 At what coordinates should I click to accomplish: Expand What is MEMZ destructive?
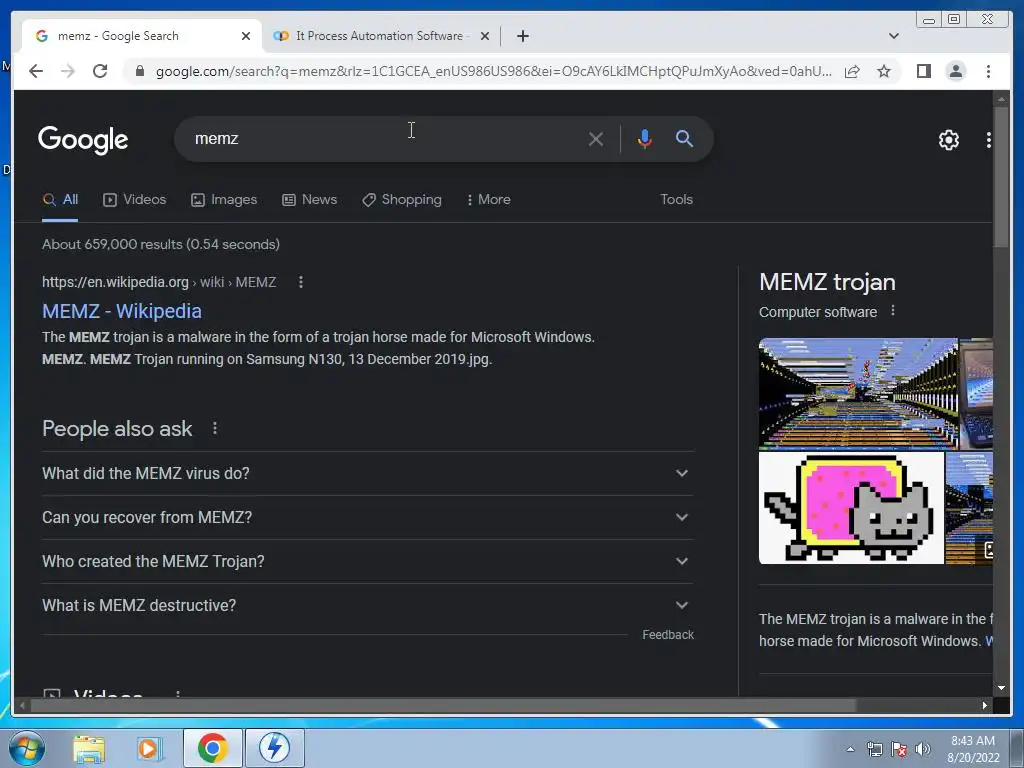(368, 605)
